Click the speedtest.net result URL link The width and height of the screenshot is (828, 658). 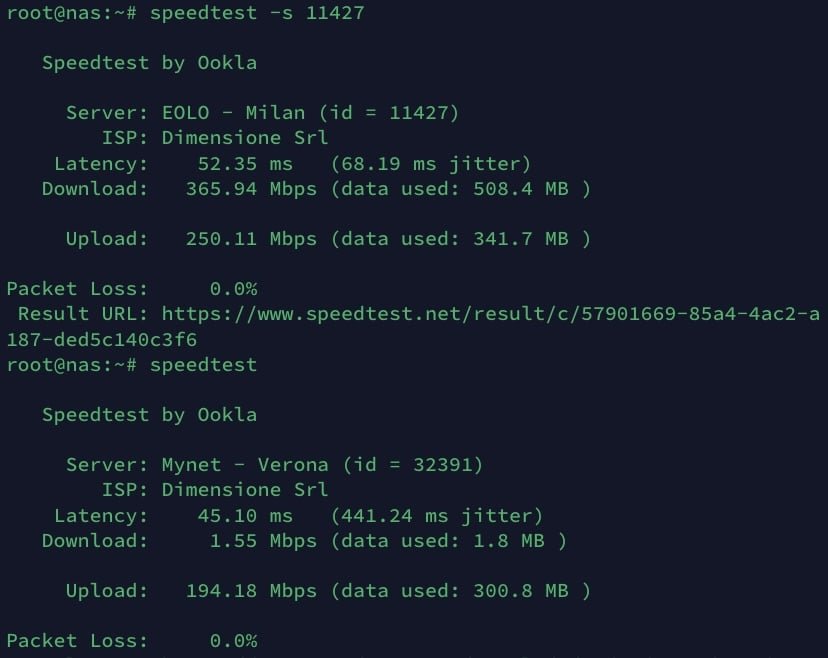[x=490, y=314]
